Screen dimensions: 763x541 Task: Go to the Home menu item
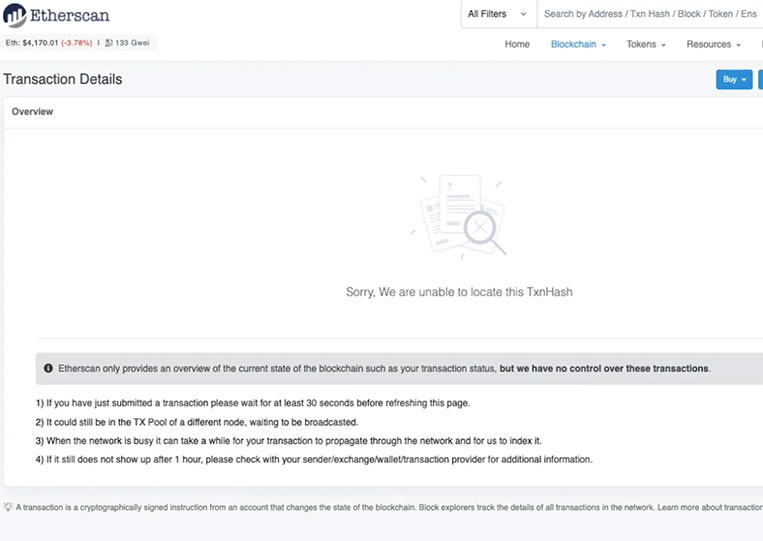coord(517,44)
